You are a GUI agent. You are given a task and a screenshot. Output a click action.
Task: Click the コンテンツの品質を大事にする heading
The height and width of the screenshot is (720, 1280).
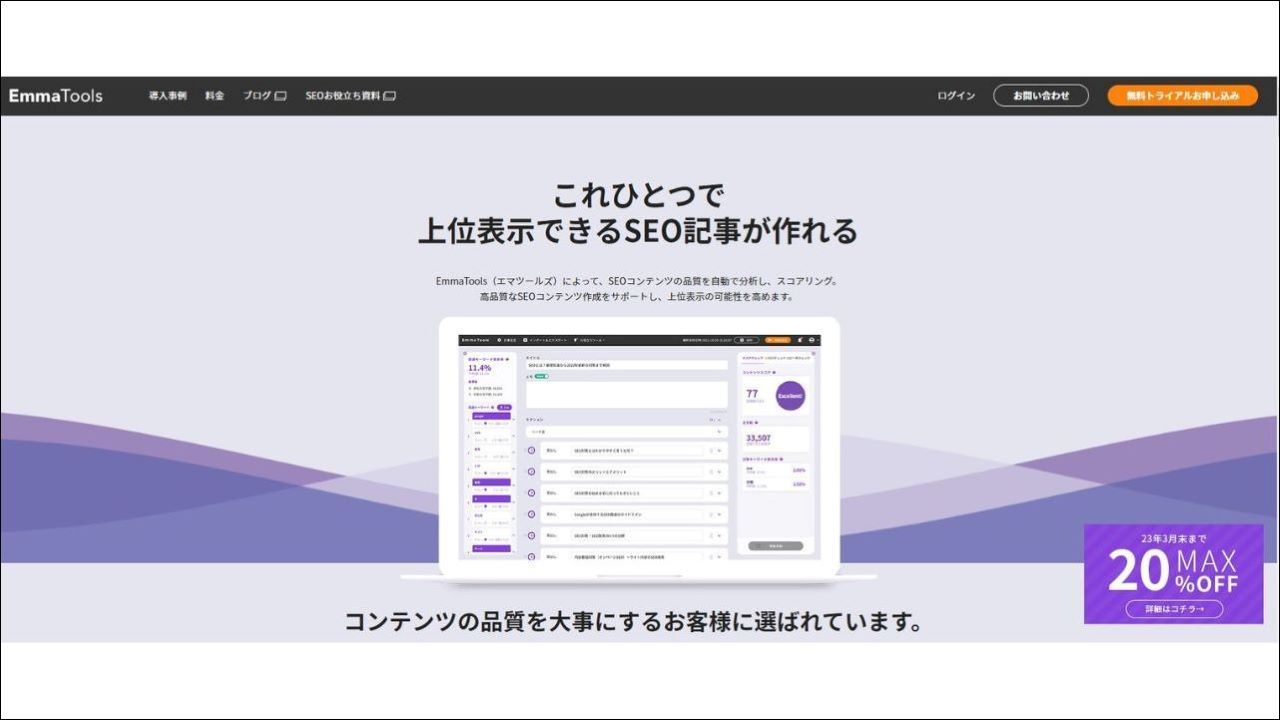[633, 621]
